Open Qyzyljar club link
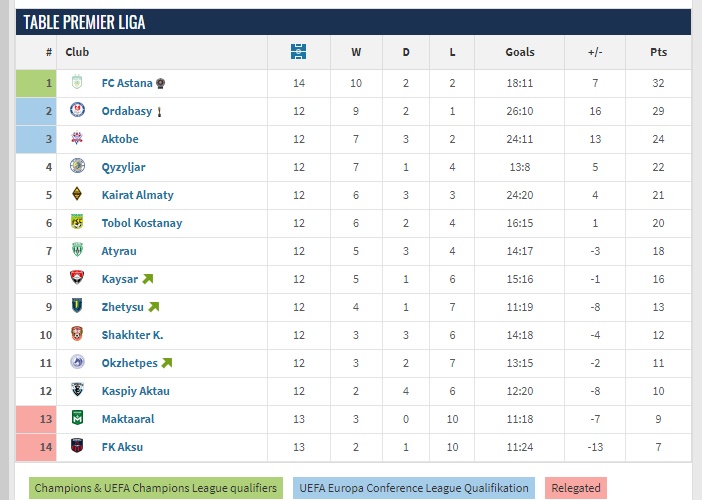Viewport: 702px width, 500px height. tap(124, 167)
